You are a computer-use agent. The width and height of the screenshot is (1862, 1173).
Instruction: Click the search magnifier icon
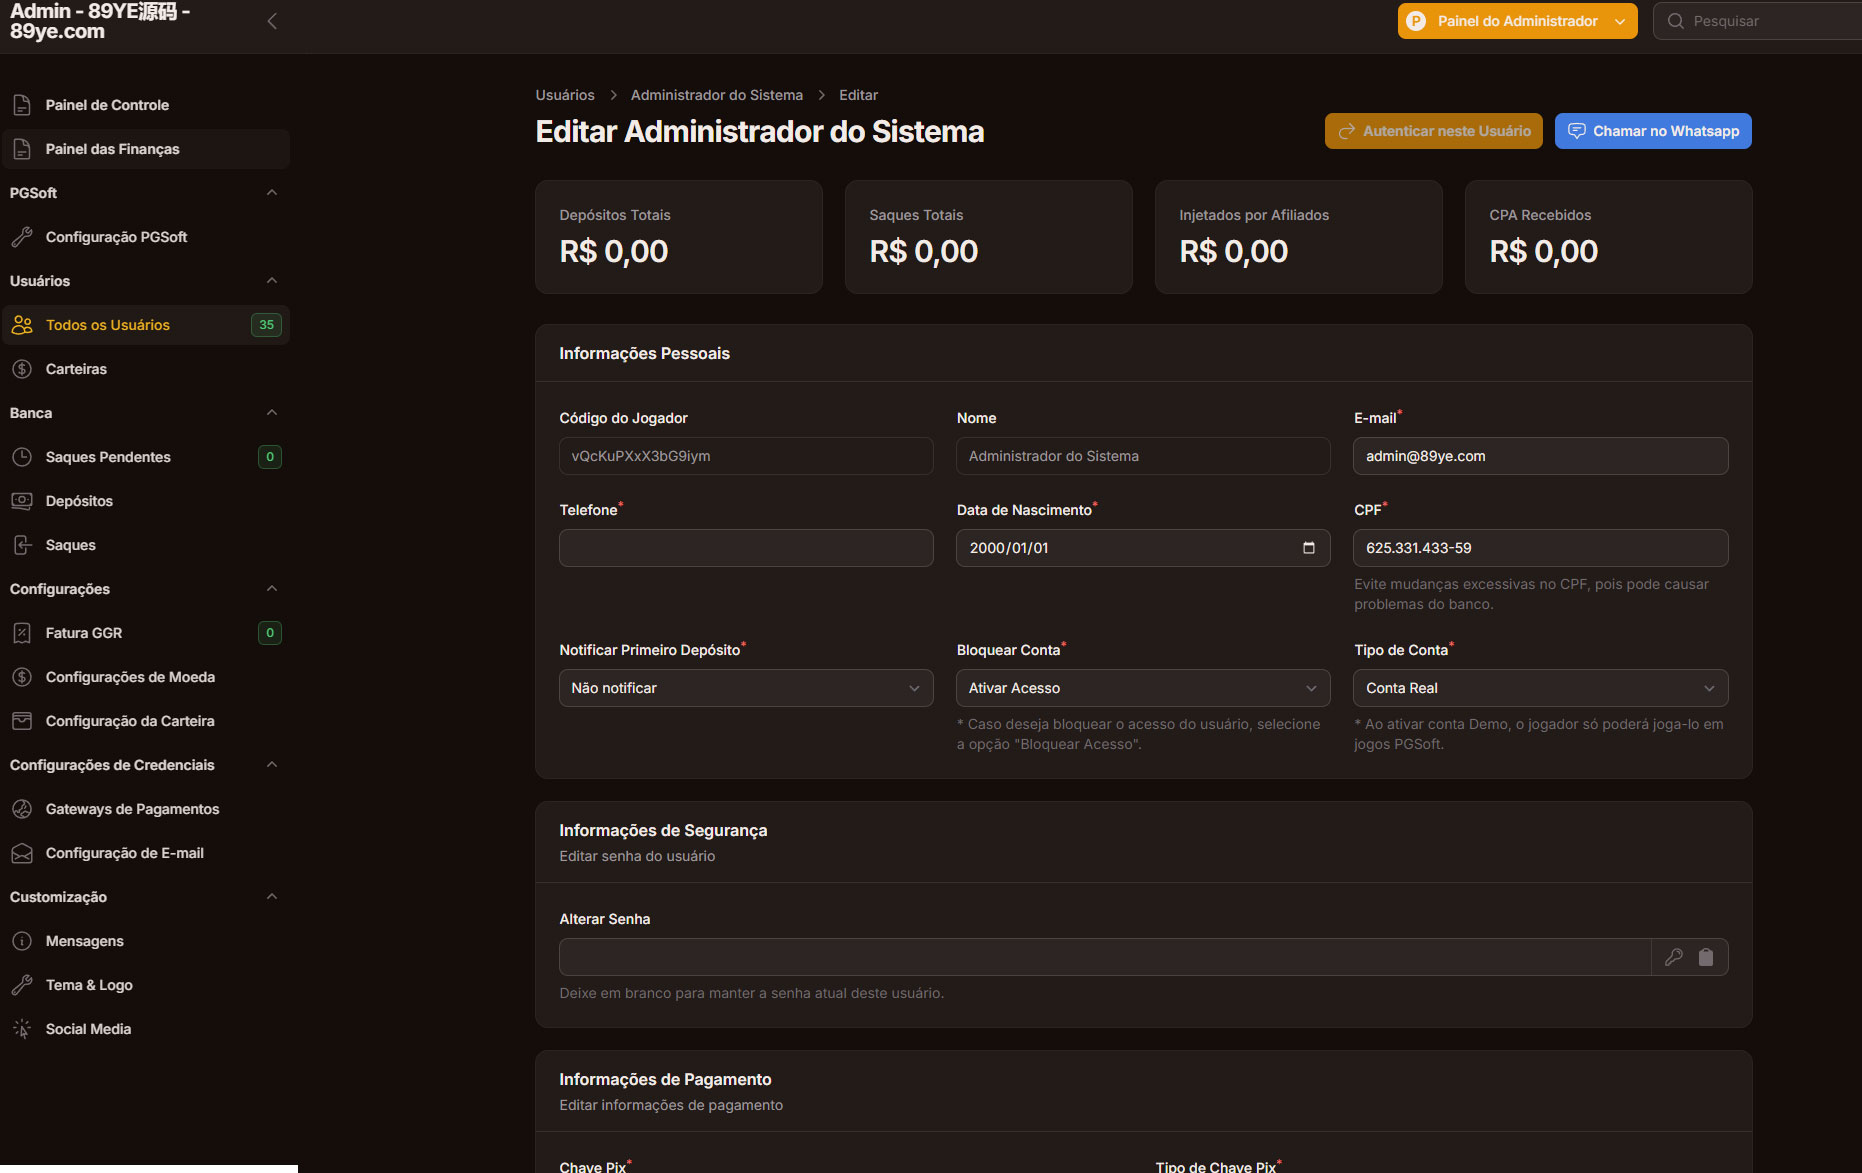(1676, 21)
